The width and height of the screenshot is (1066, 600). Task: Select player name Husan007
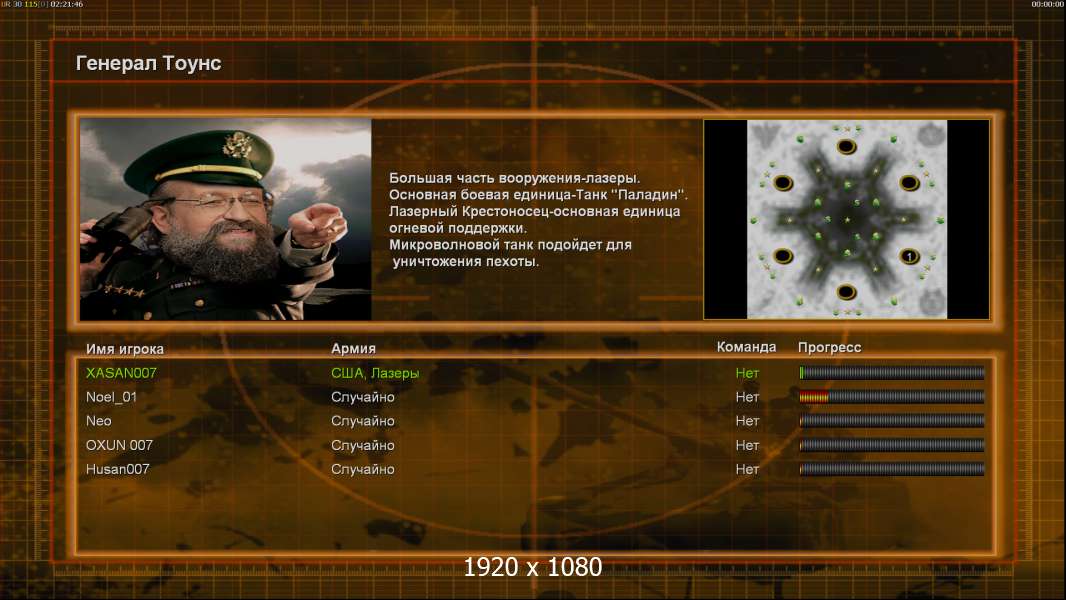[117, 470]
